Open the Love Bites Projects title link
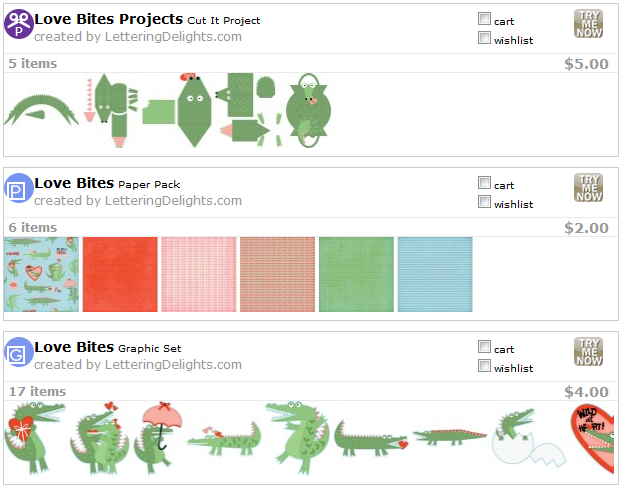Viewport: 622px width, 489px height. [x=109, y=19]
